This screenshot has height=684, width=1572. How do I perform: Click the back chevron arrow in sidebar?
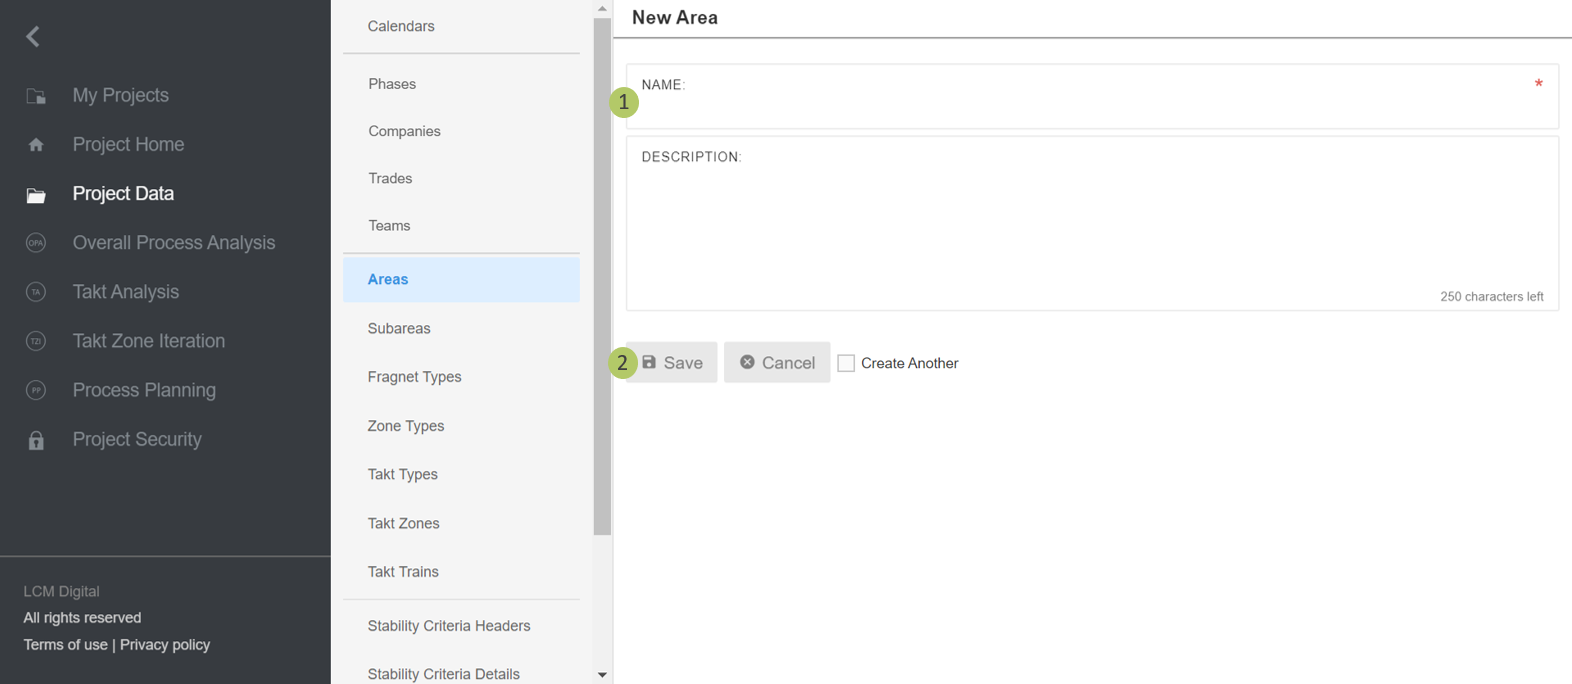click(33, 37)
